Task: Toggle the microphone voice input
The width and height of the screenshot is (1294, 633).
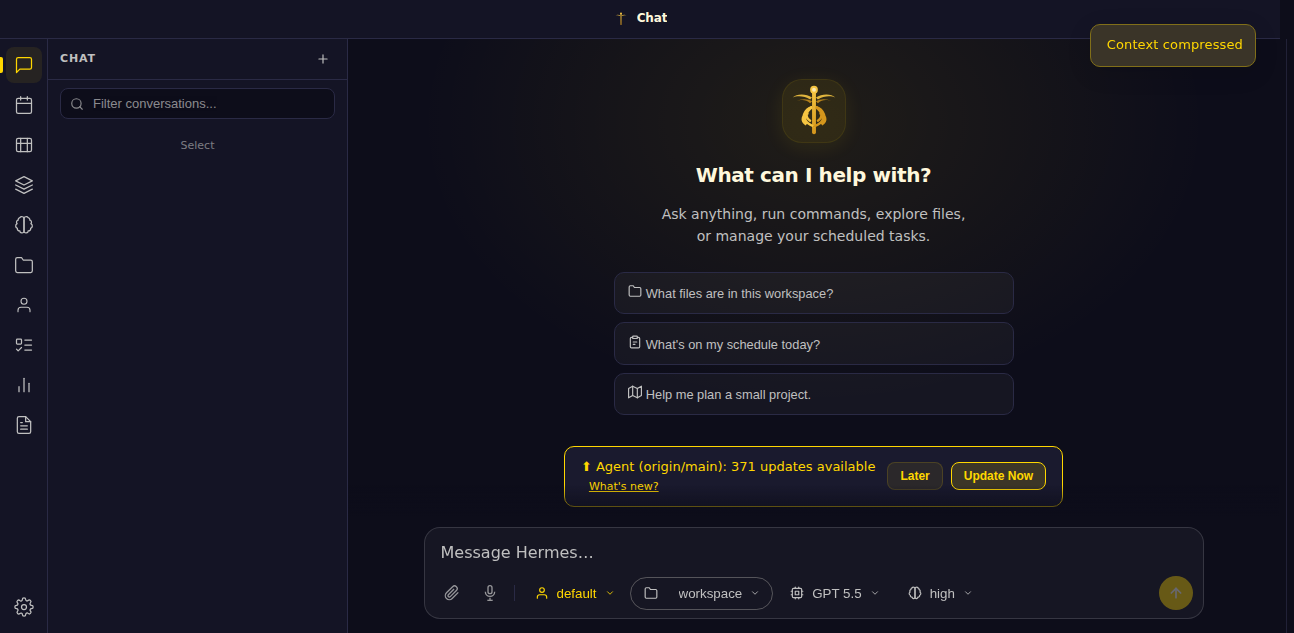Action: pos(490,593)
